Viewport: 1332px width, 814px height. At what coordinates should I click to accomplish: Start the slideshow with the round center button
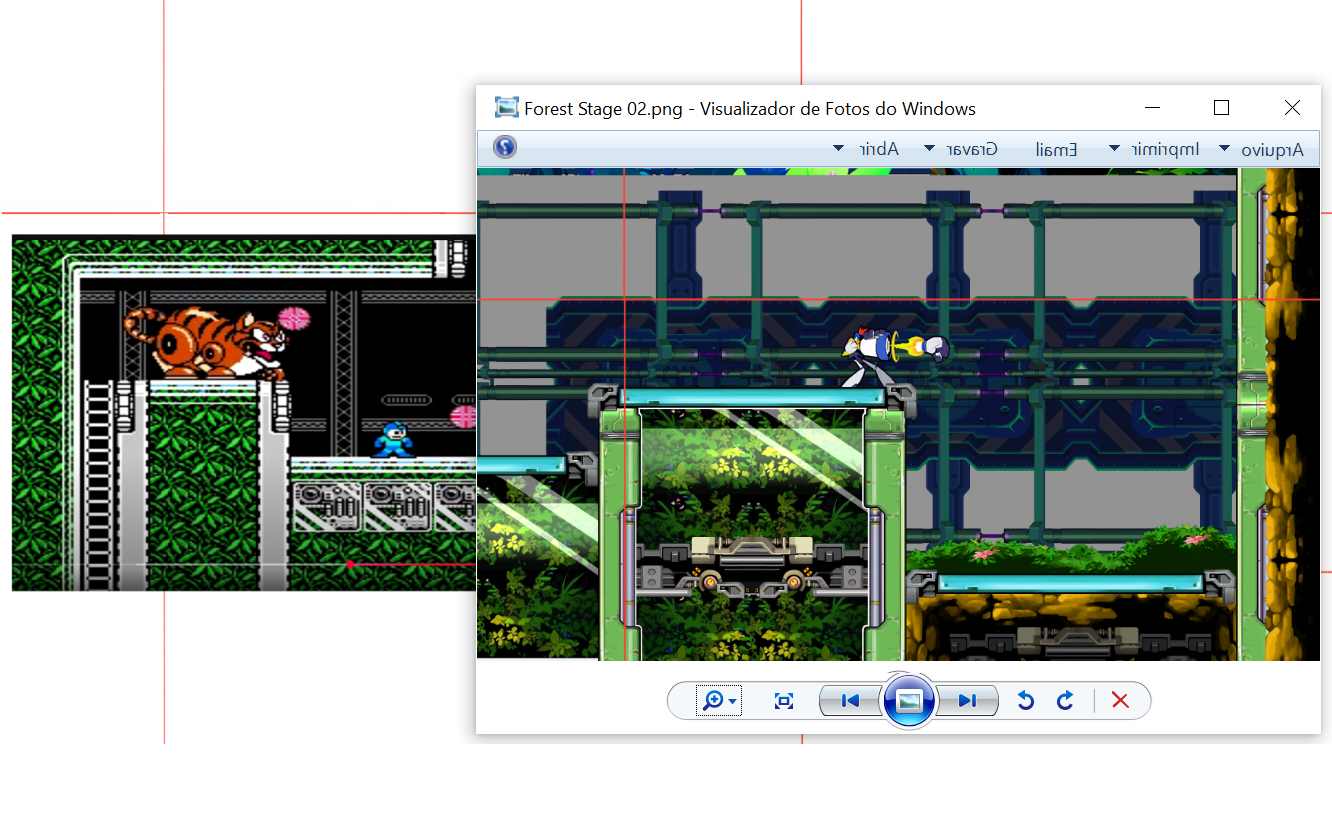(x=908, y=701)
